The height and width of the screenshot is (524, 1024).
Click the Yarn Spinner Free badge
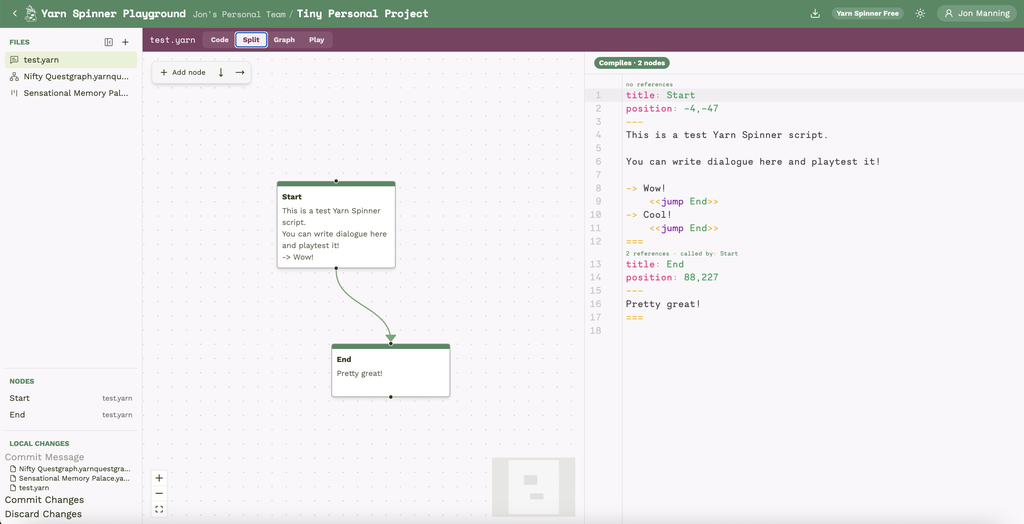(867, 13)
